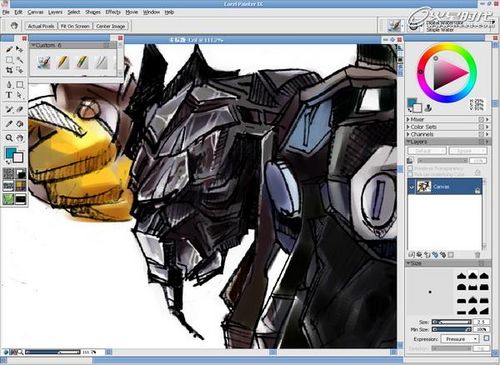Toggle Pick Up Underlying Color checkbox
The image size is (500, 365).
pyautogui.click(x=410, y=174)
